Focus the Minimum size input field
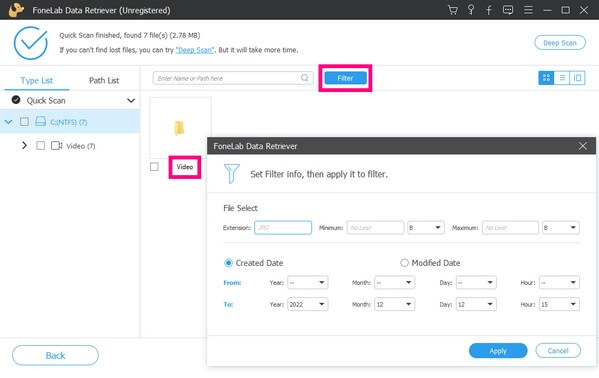Image resolution: width=599 pixels, height=378 pixels. 375,228
